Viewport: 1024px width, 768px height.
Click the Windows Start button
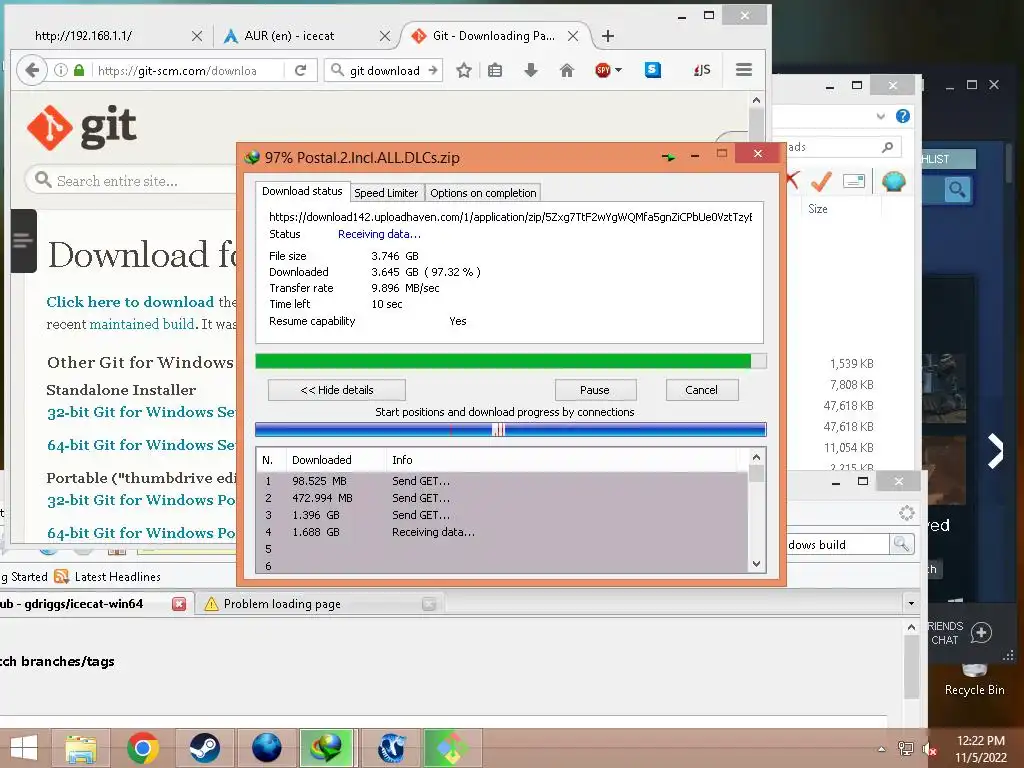(x=24, y=748)
